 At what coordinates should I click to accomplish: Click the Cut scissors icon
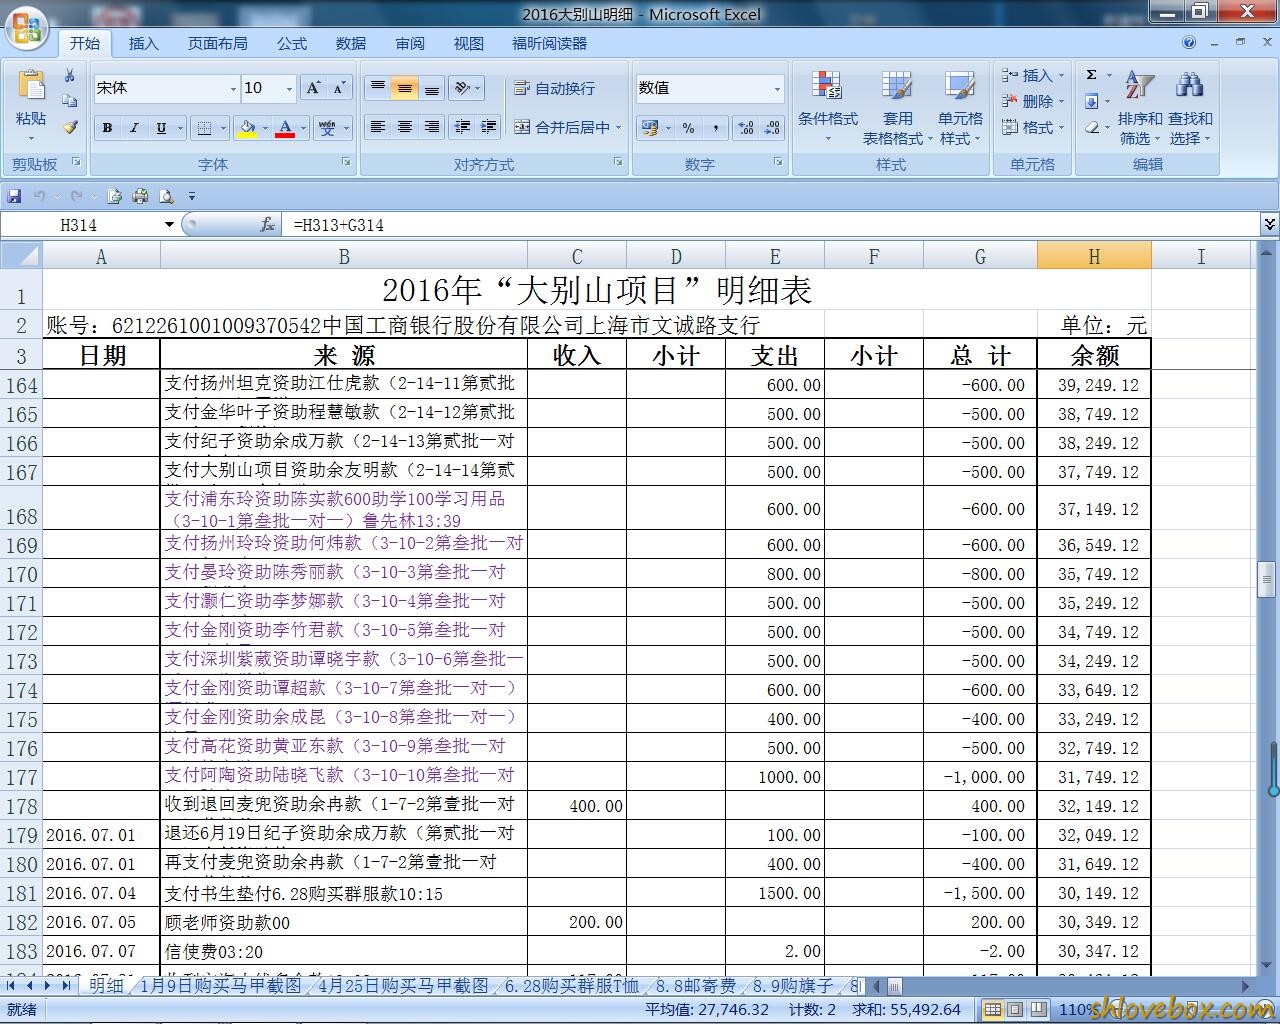coord(69,76)
